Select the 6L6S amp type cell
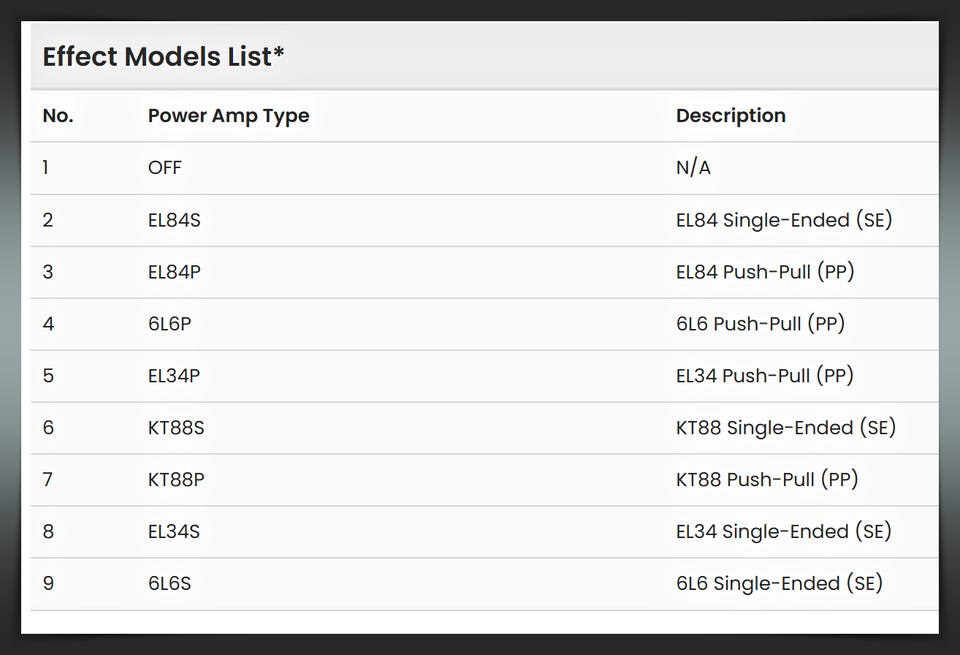Viewport: 960px width, 655px height. 169,584
